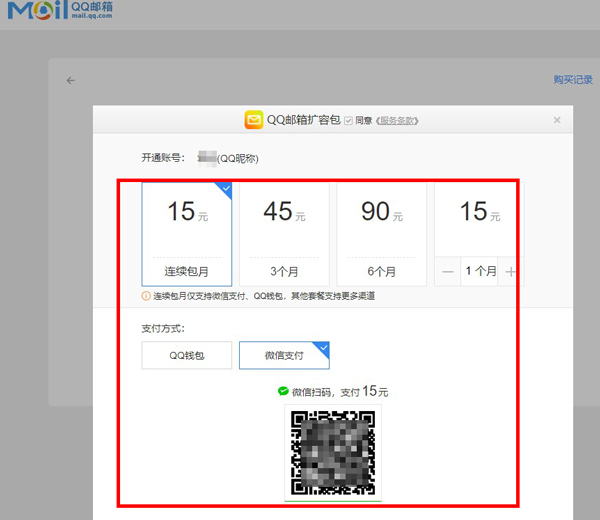Close the payment dialog

coord(557,120)
